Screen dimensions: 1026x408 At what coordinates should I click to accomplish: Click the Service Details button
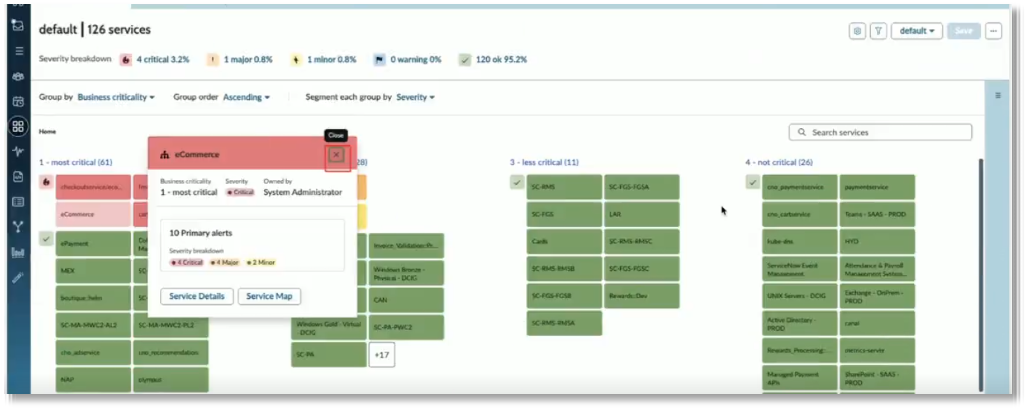tap(197, 296)
